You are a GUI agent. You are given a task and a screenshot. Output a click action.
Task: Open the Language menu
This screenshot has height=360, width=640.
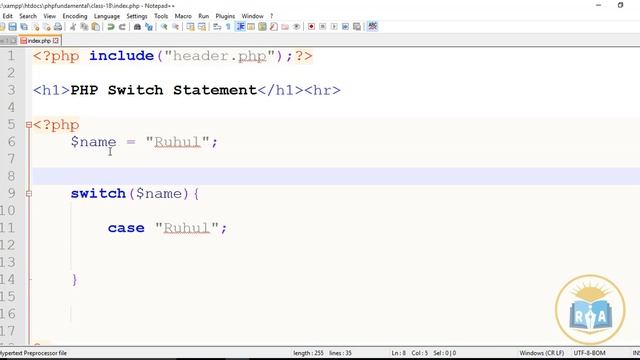(x=107, y=16)
